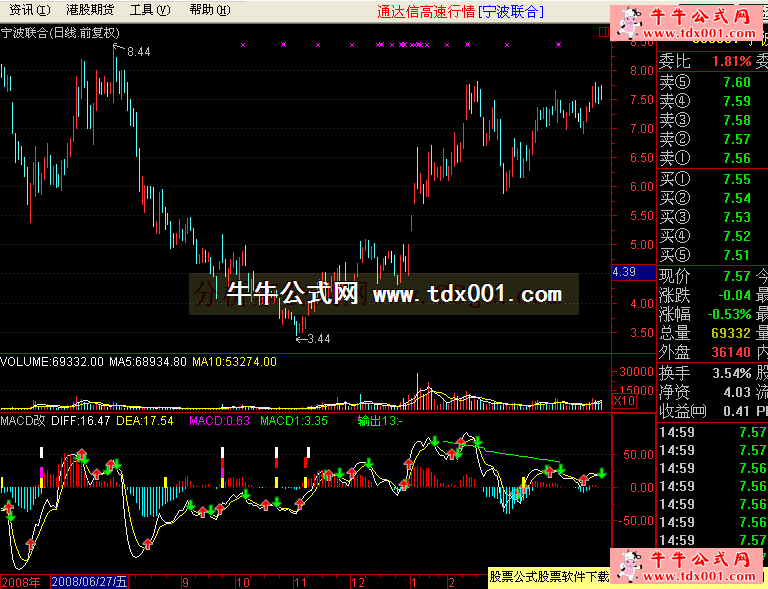Image resolution: width=768 pixels, height=589 pixels.
Task: Click the -50.00 label on the MACD axis
Action: (636, 520)
